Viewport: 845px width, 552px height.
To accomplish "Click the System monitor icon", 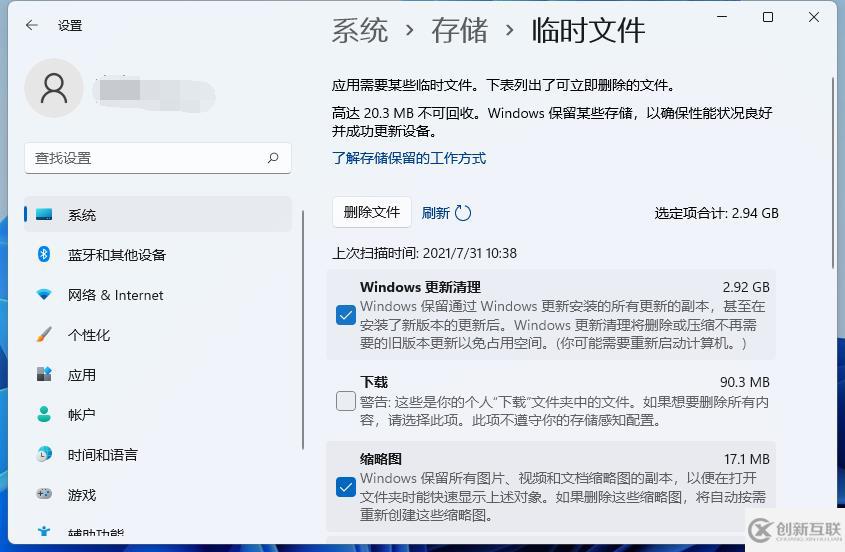I will coord(44,215).
